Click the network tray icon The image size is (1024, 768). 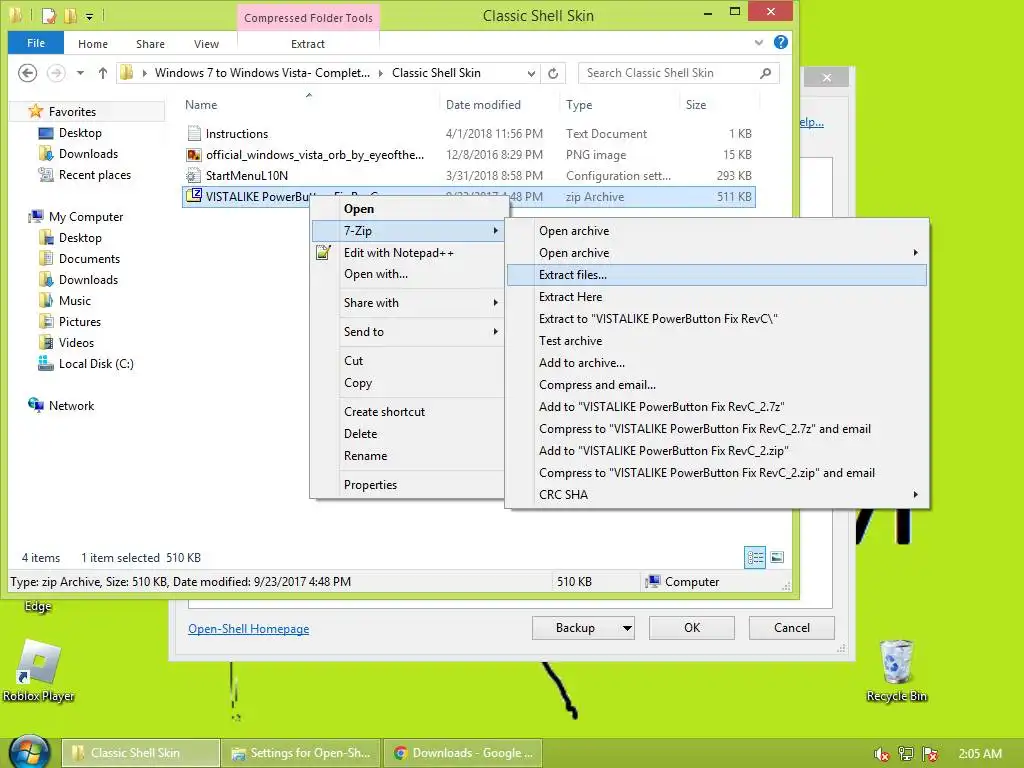[x=906, y=754]
